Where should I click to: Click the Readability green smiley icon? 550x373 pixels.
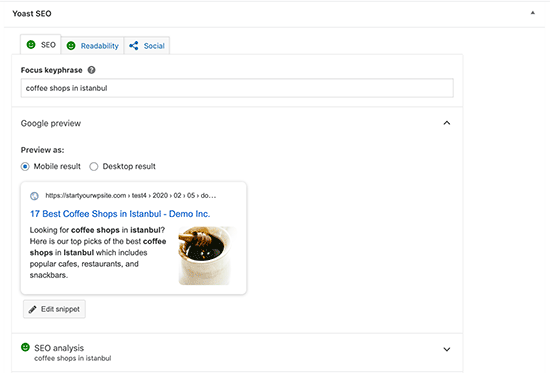(x=71, y=46)
